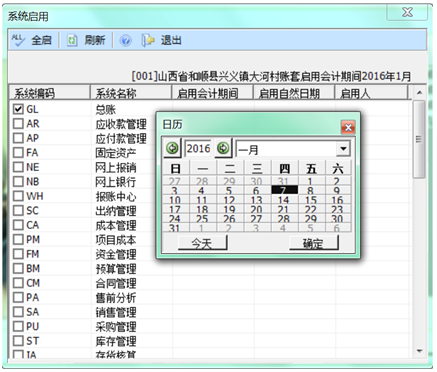437x372 pixels.
Task: Tick the SA 销售管理 checkbox
Action: pyautogui.click(x=18, y=312)
